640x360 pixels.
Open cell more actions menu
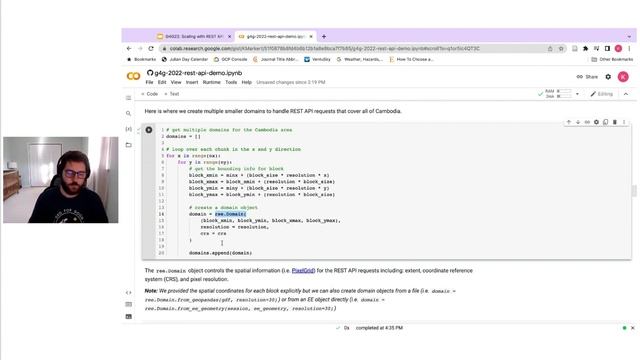[x=624, y=122]
